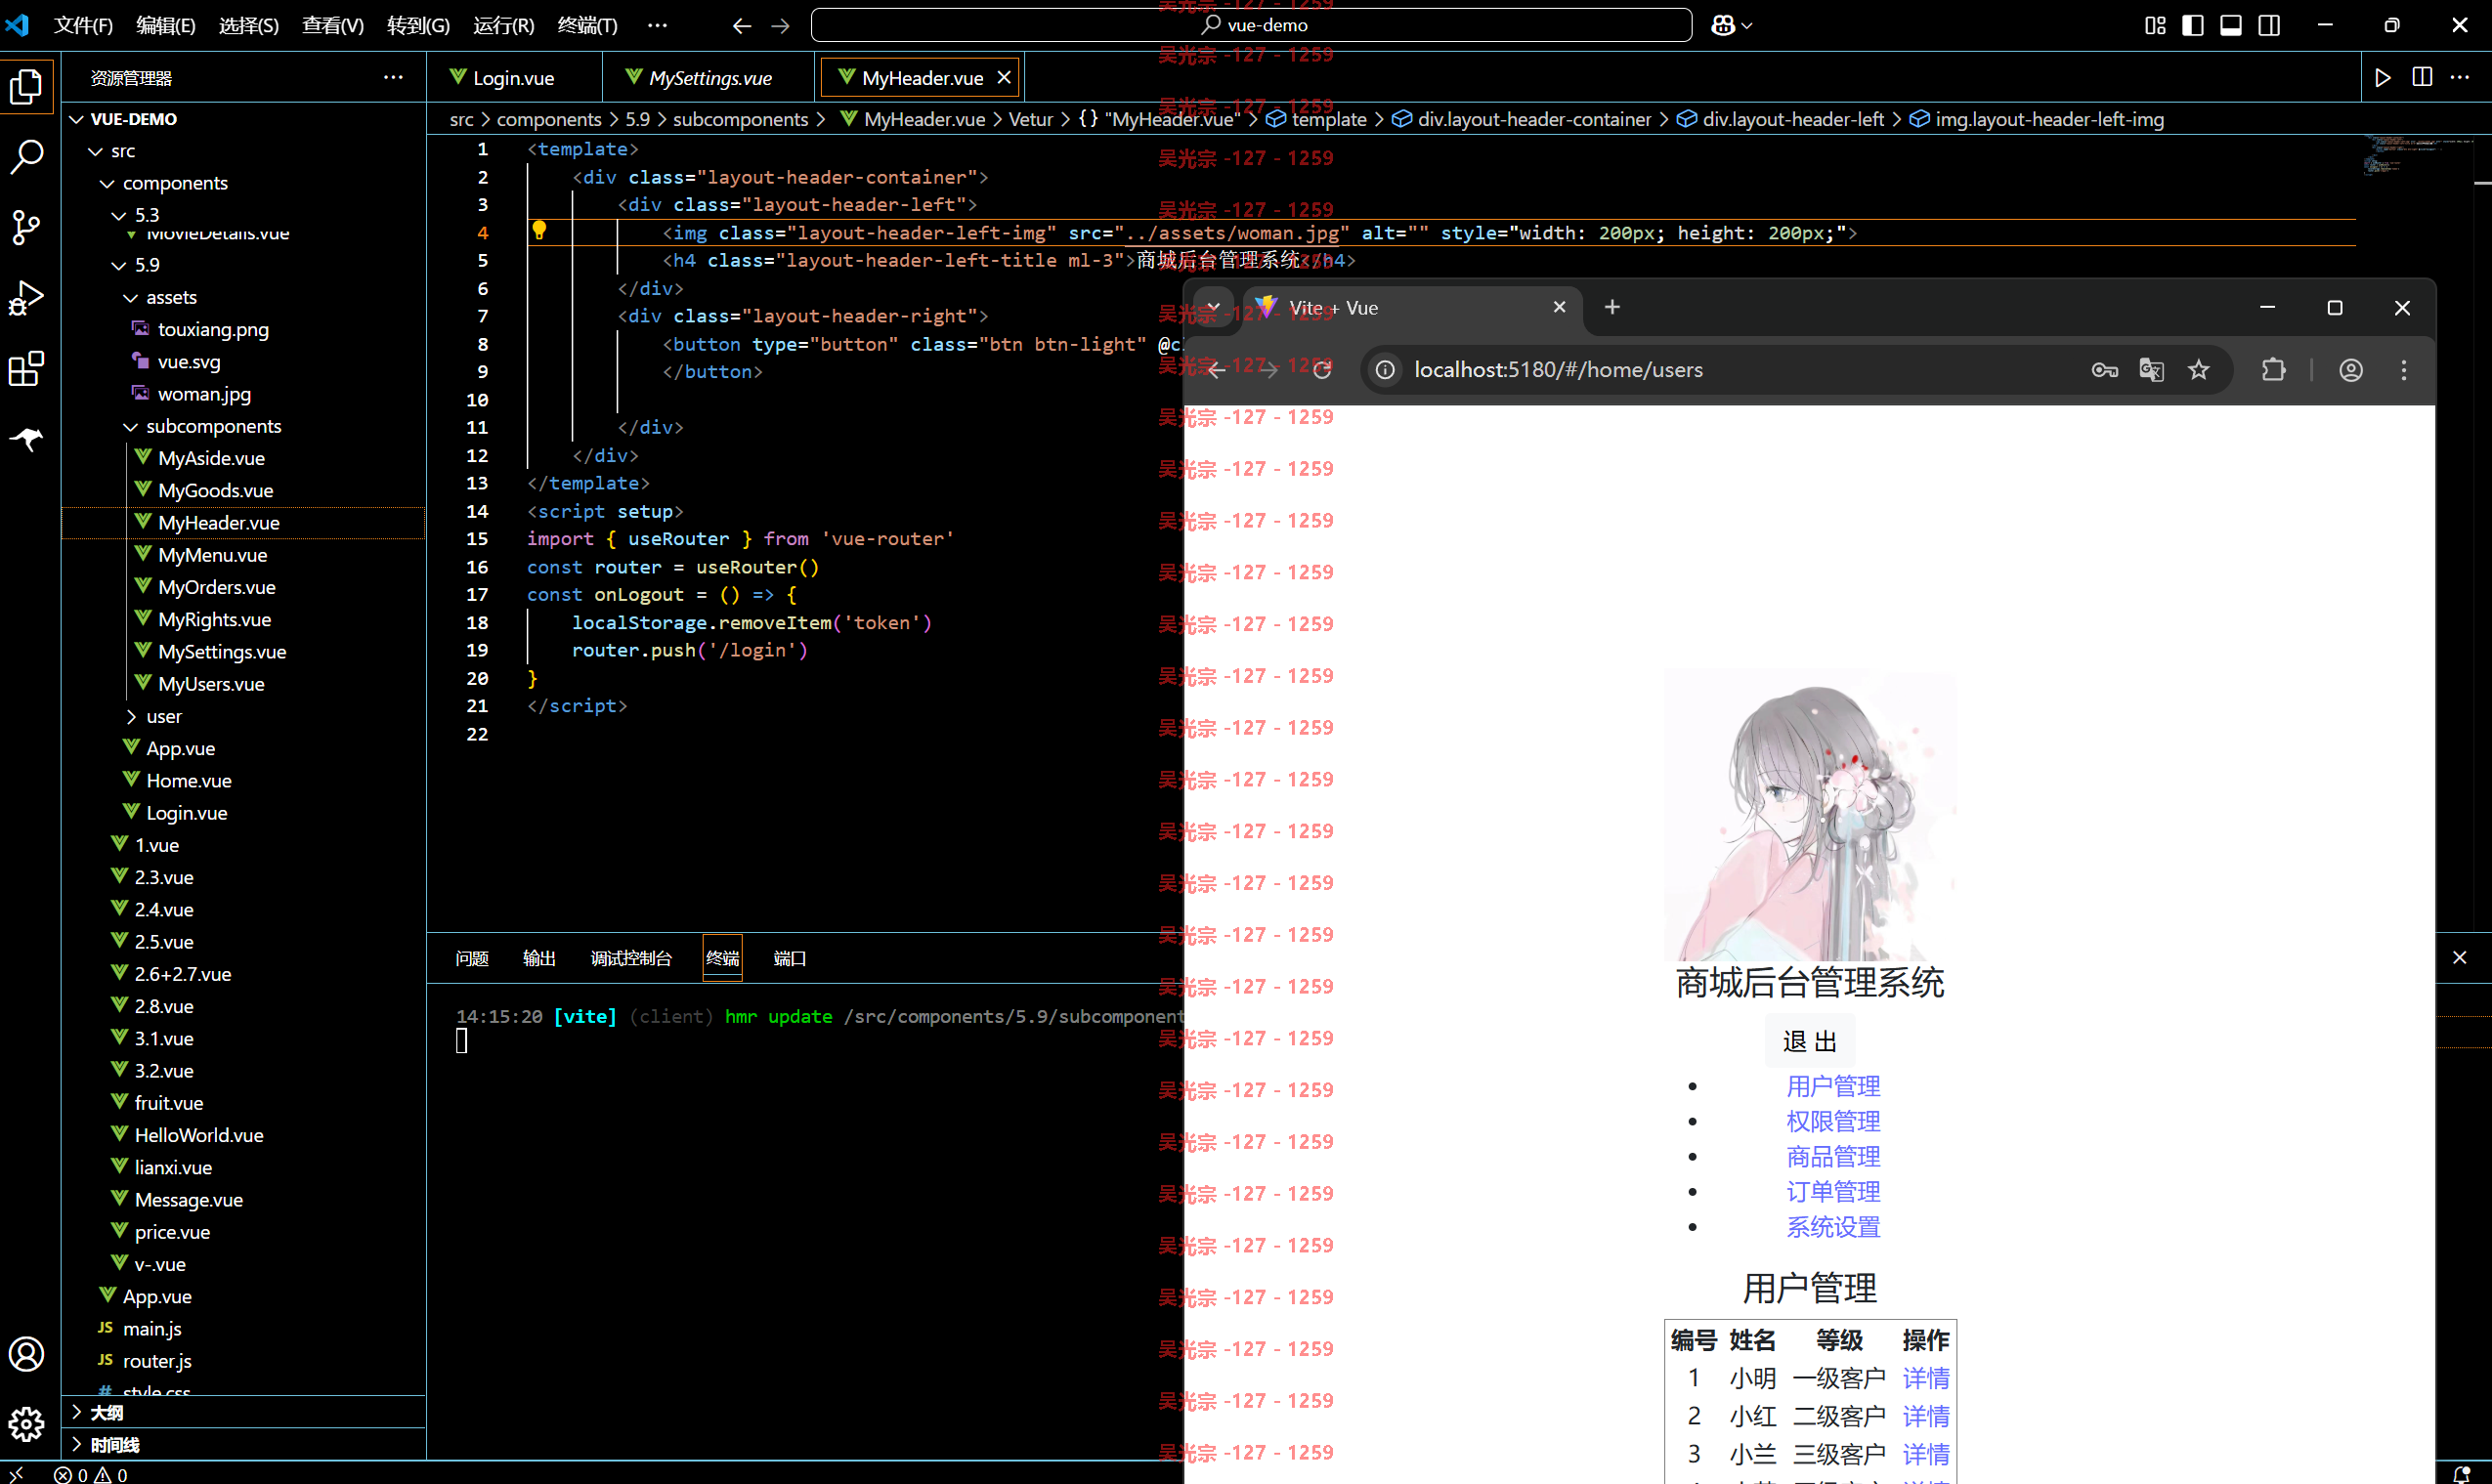Open the browser three-dot menu
Viewport: 2492px width, 1484px height.
pyautogui.click(x=2404, y=370)
